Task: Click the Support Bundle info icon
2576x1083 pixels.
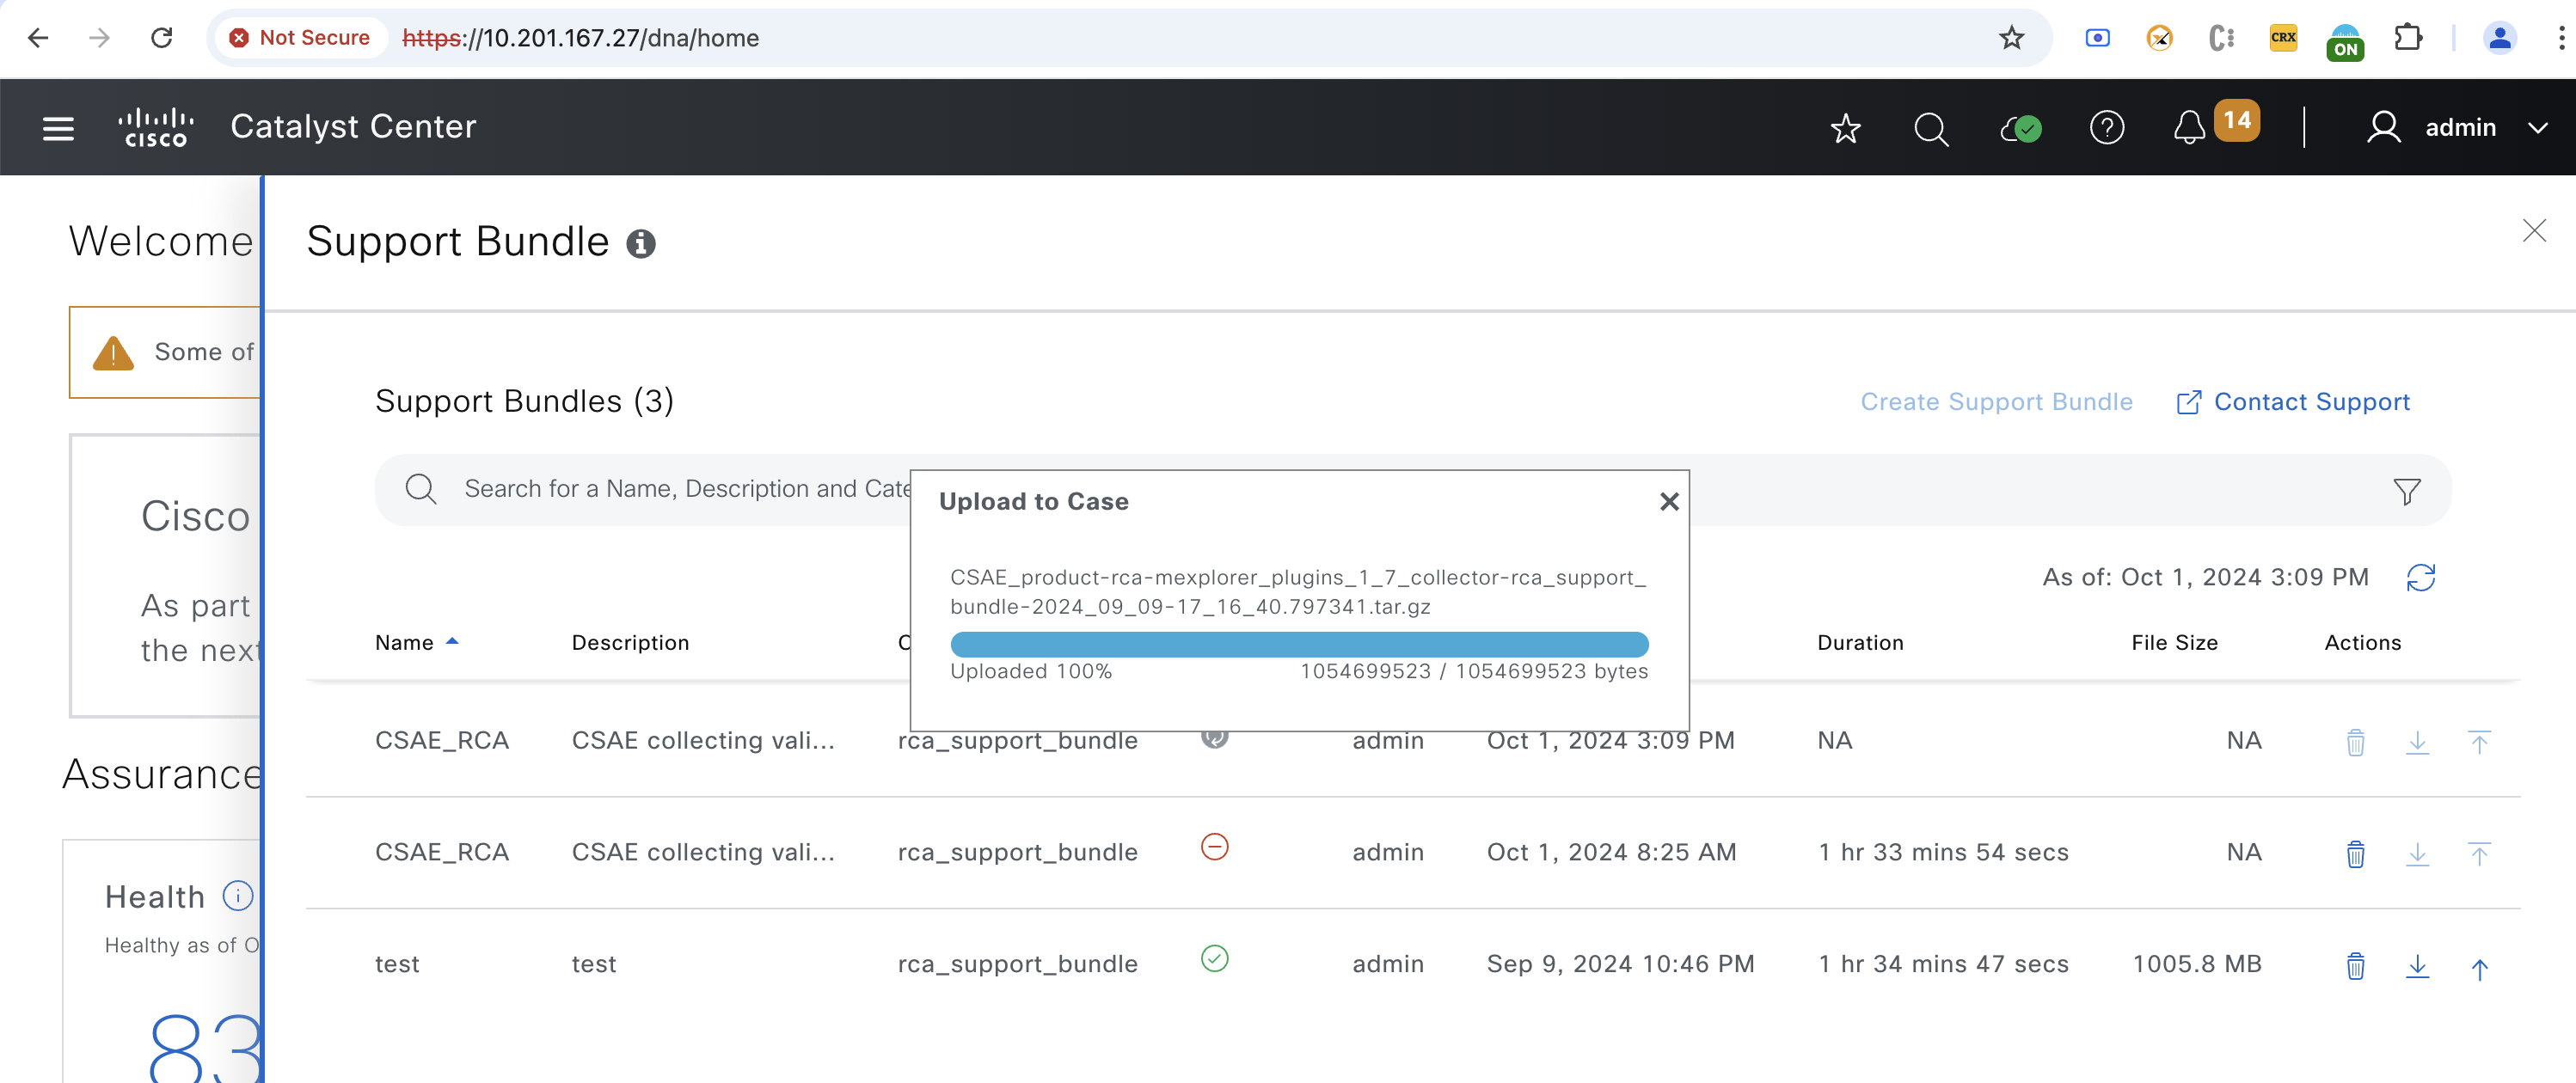Action: [x=640, y=243]
